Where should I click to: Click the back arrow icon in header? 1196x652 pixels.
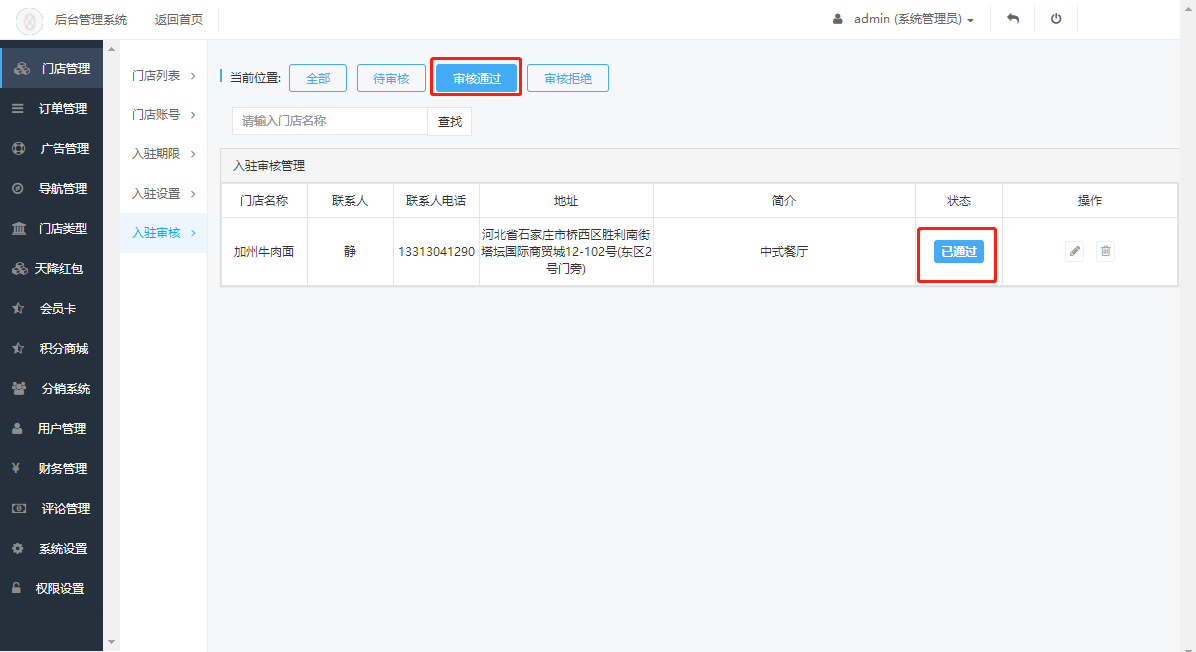tap(1013, 19)
